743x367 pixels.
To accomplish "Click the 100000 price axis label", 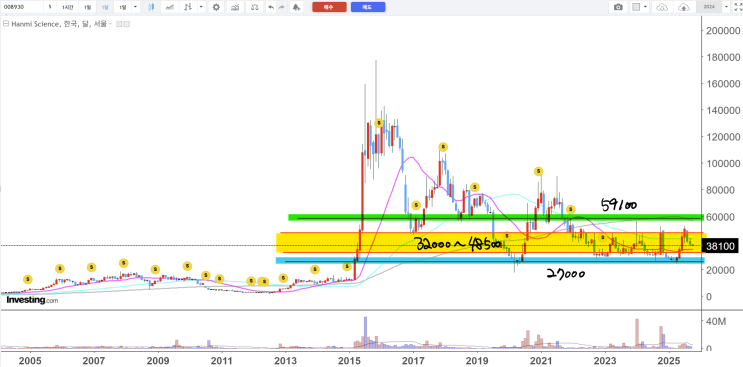I will pos(723,163).
